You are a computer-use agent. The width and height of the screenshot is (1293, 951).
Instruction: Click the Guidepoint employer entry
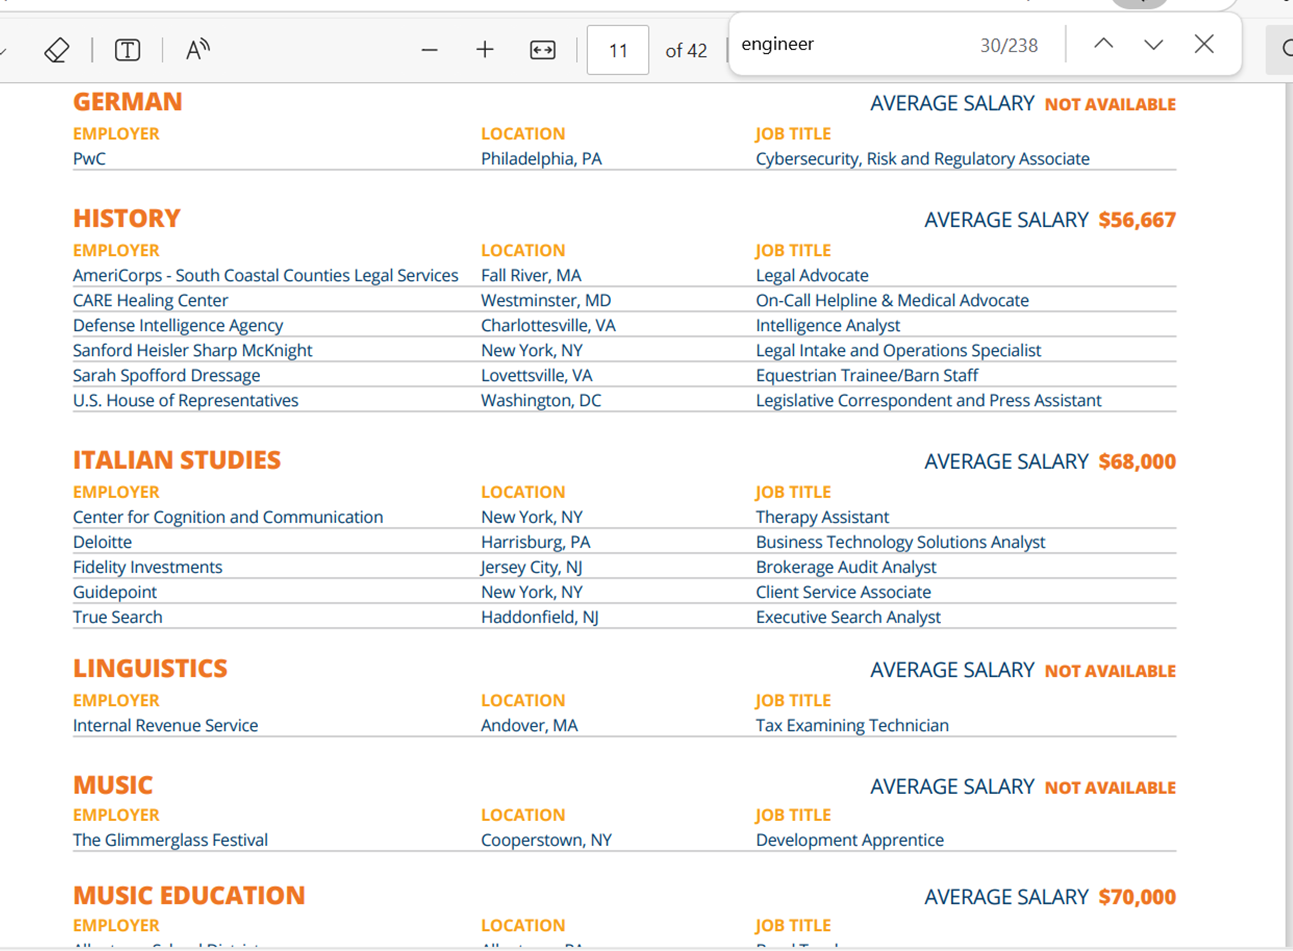[115, 592]
